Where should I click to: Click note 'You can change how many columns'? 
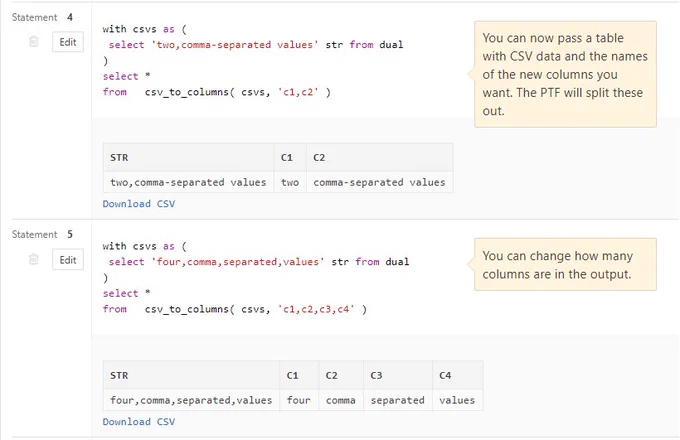click(565, 264)
